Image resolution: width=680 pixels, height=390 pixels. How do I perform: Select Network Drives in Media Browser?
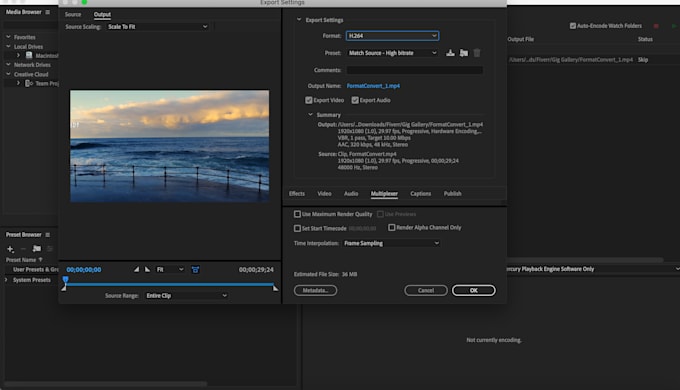[32, 65]
